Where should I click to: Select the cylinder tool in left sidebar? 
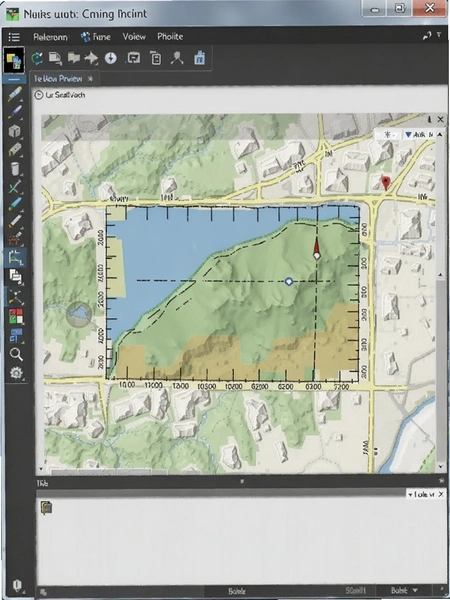(x=15, y=168)
